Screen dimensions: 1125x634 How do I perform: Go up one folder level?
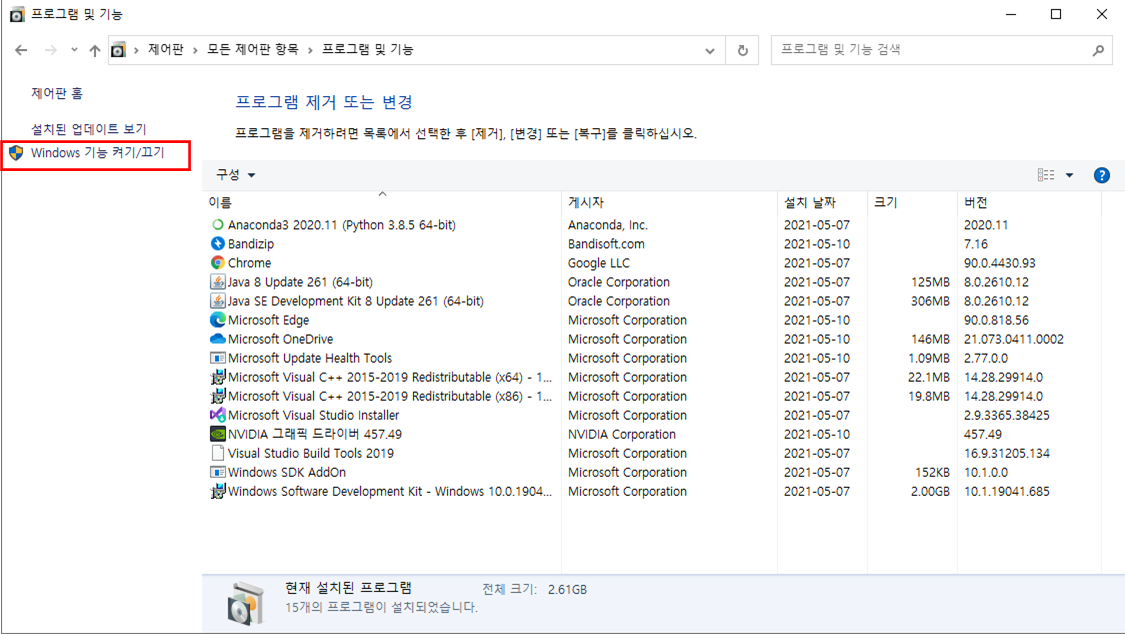click(95, 49)
